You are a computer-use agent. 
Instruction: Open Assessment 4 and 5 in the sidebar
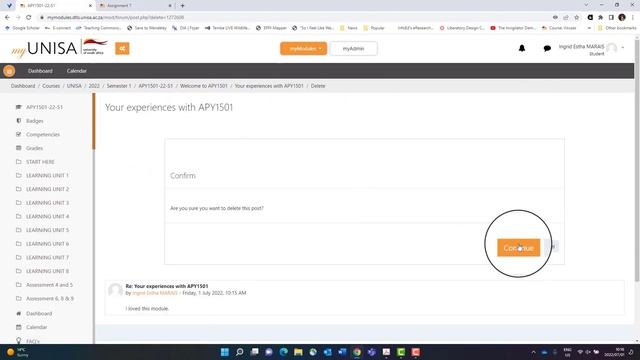coord(49,285)
